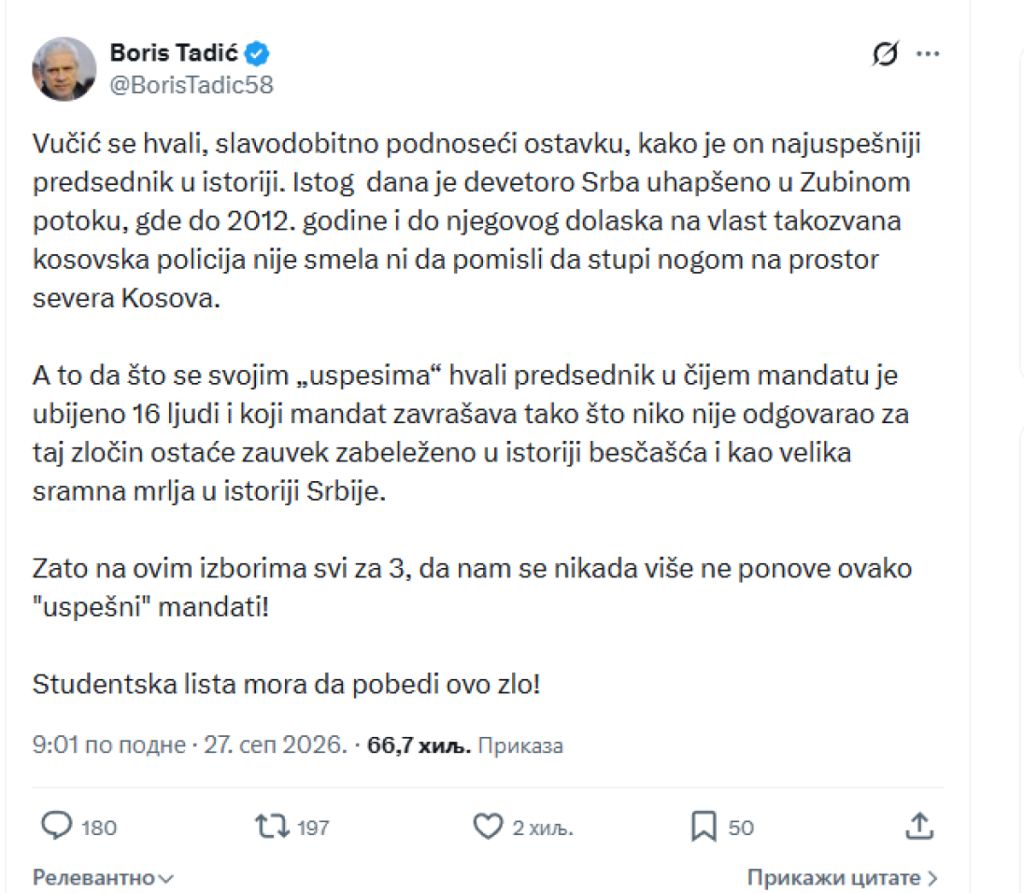Screen dimensions: 1024x893
Task: Click the 197 reposts count
Action: [313, 828]
